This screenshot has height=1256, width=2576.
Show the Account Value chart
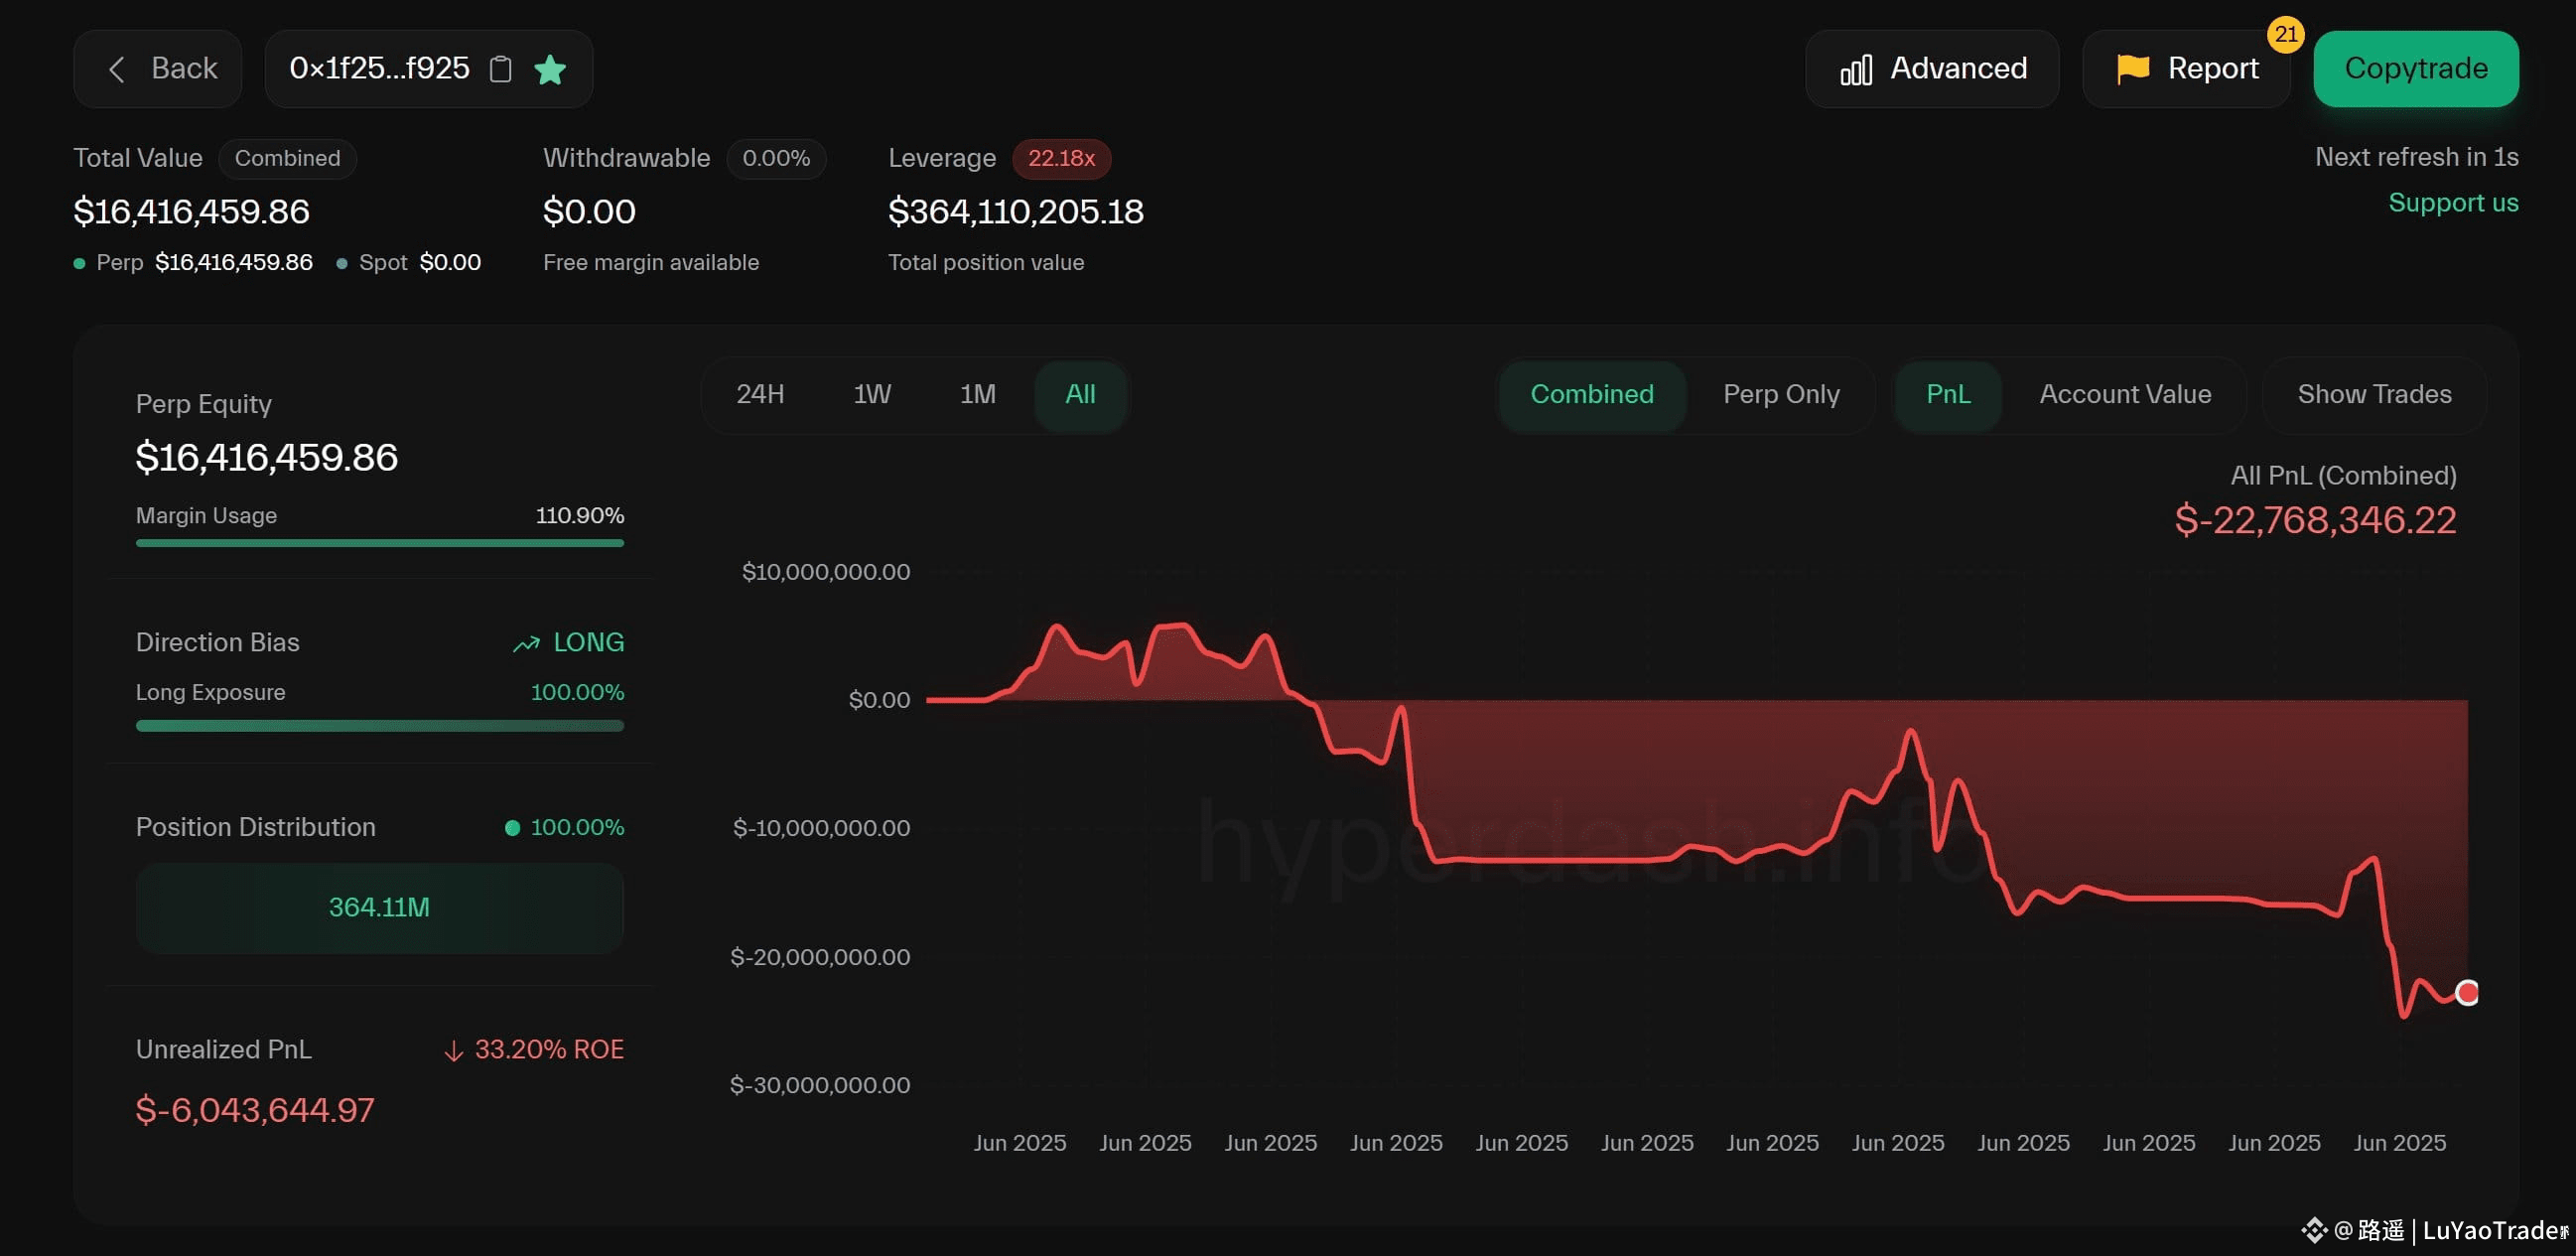point(2125,395)
